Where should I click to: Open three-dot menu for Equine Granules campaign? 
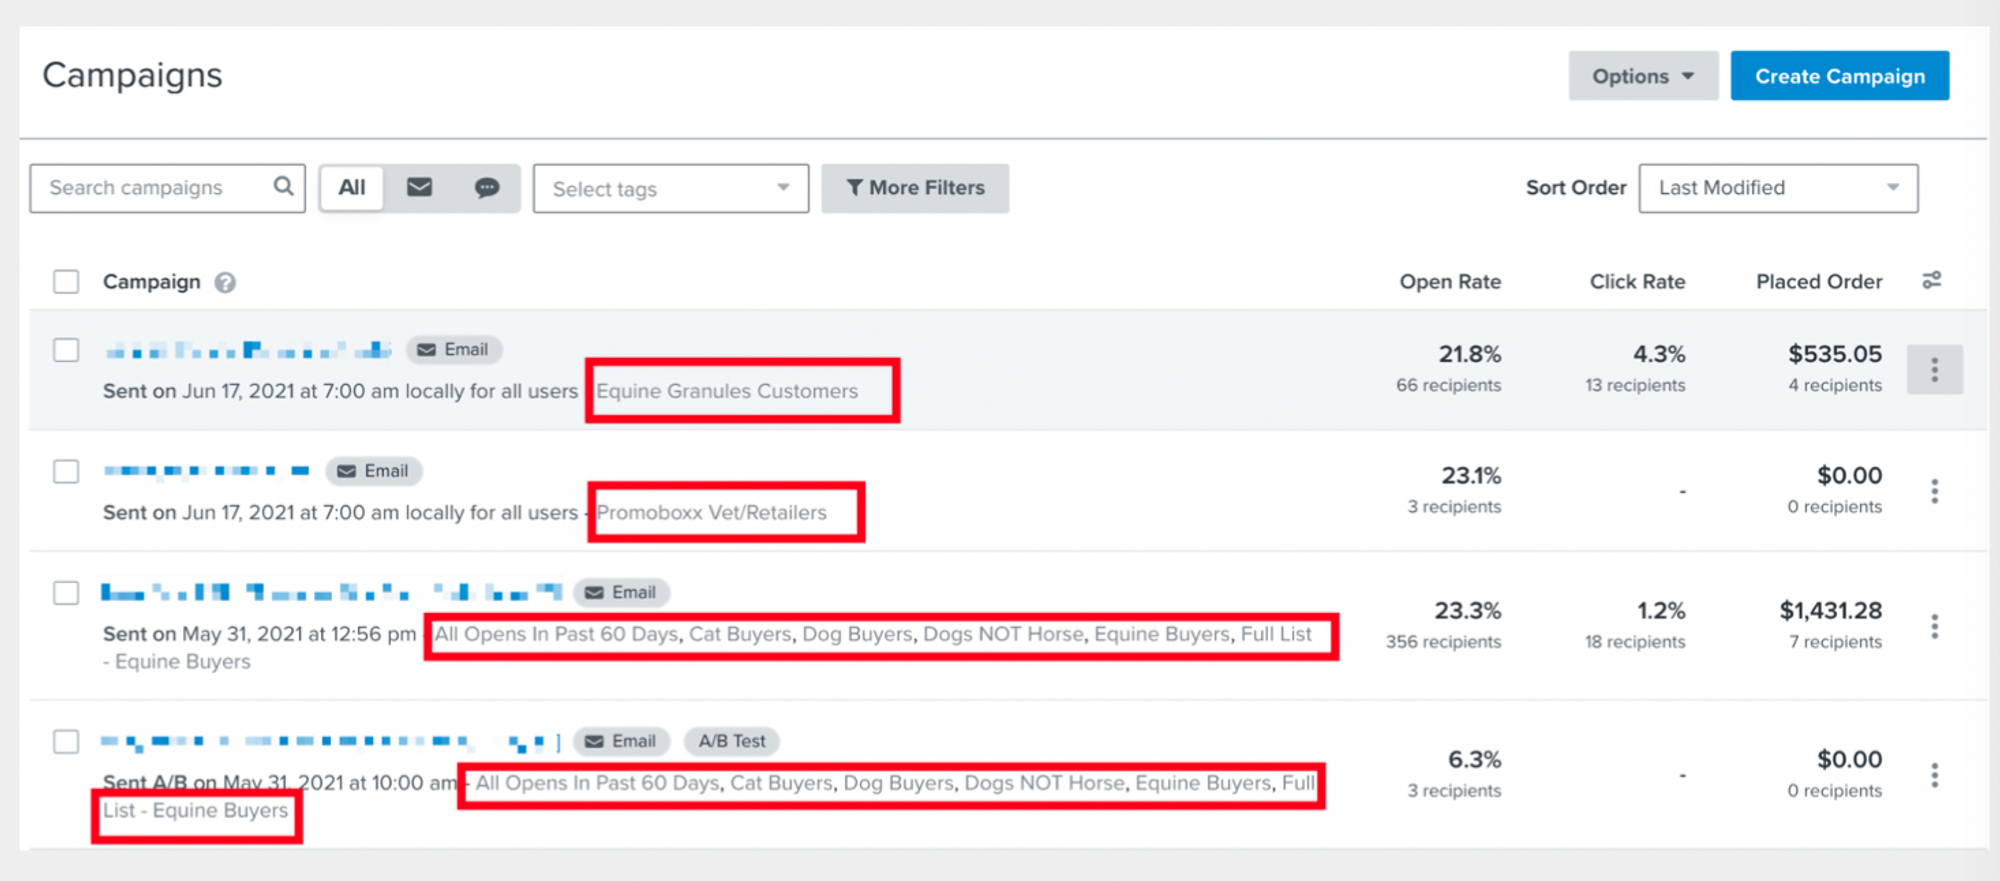tap(1934, 370)
